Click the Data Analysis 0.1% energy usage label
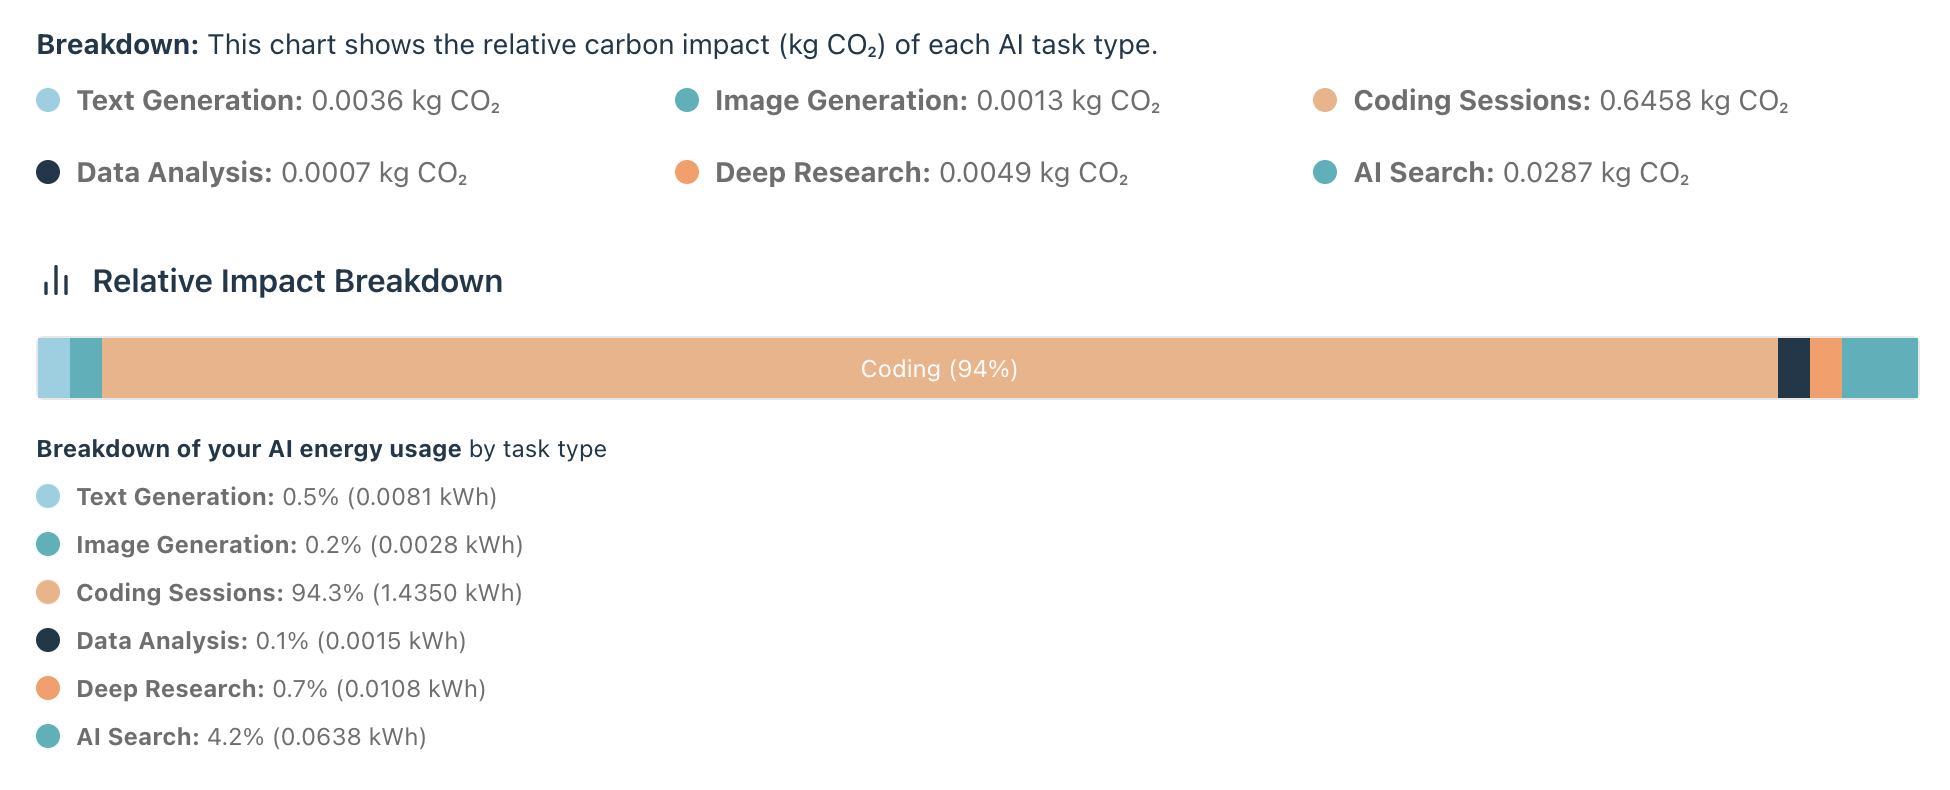Screen dimensions: 1950x790 [x=271, y=641]
